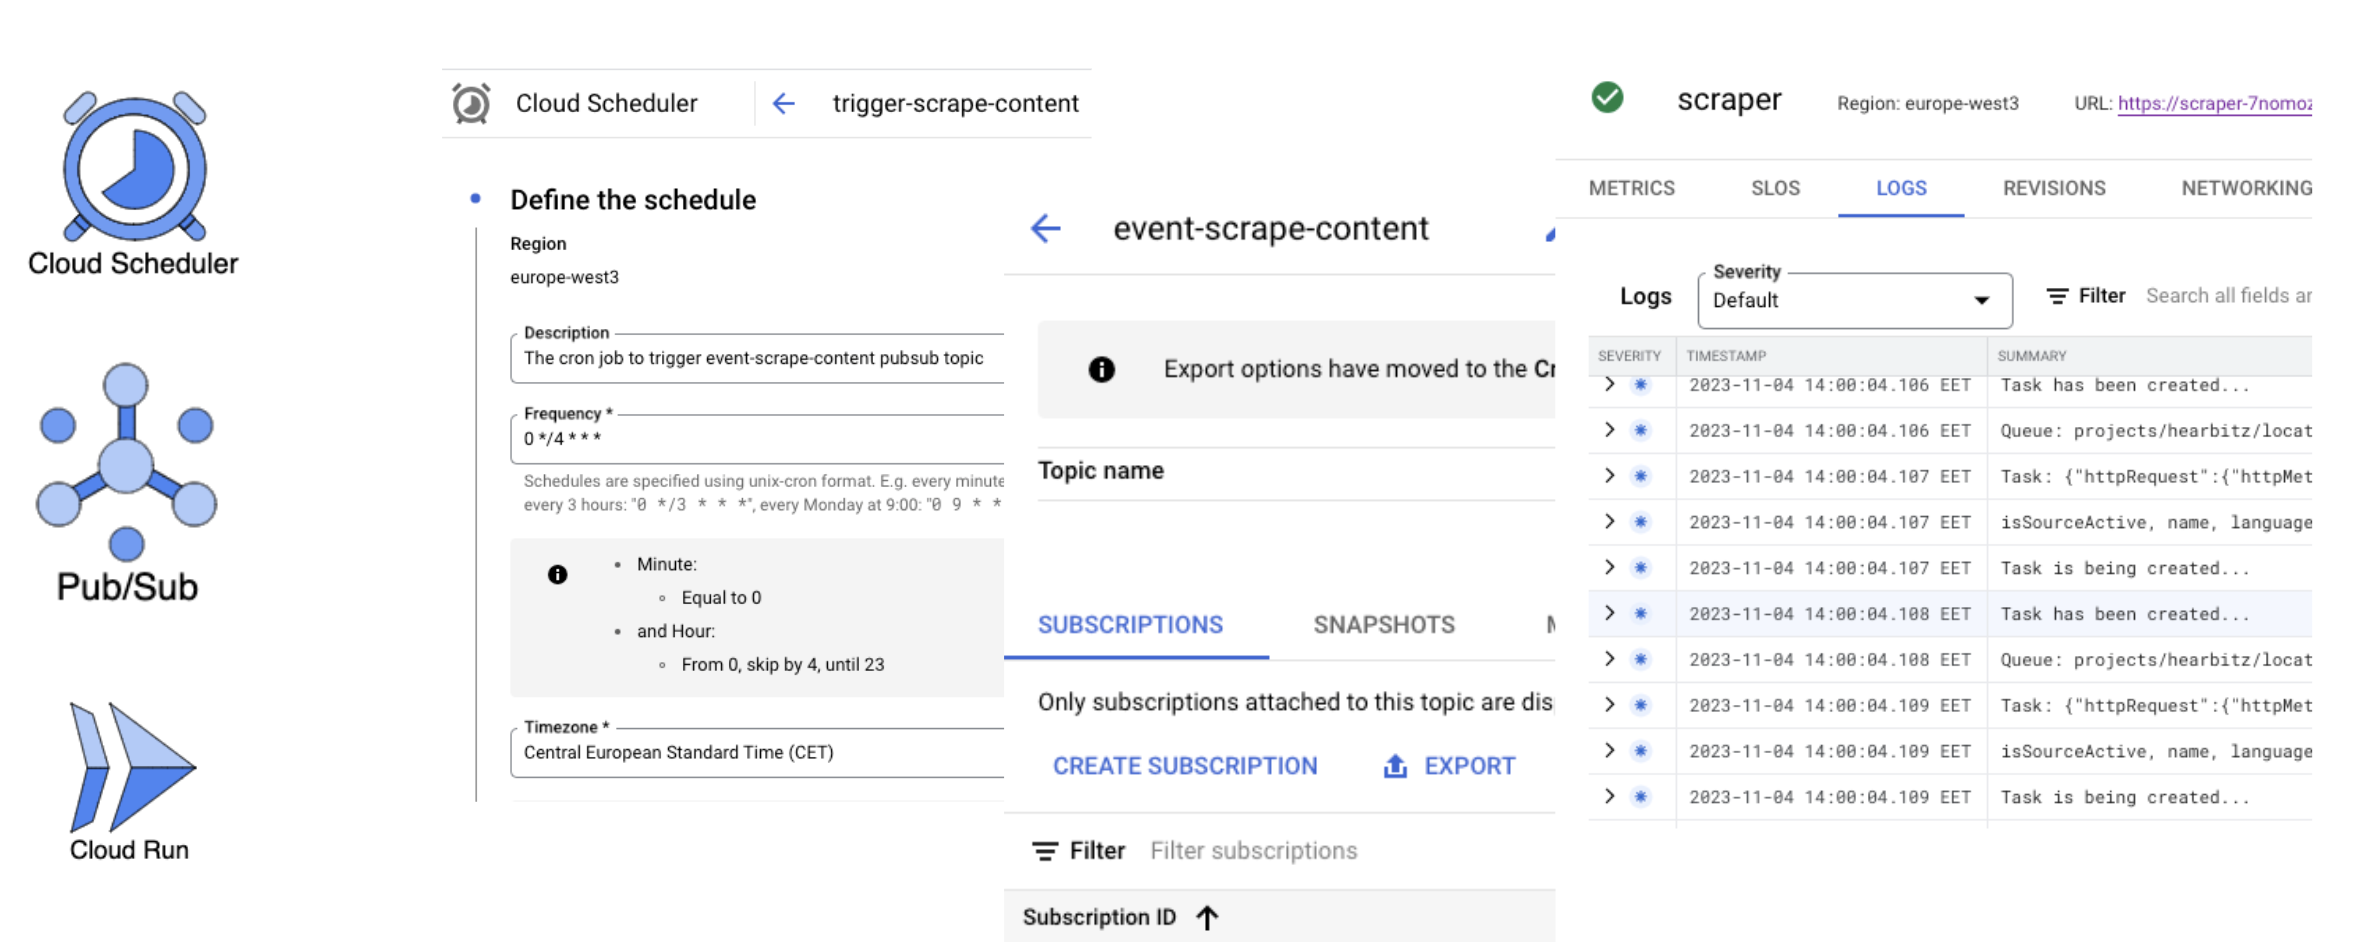This screenshot has width=2360, height=942.
Task: Go back from trigger-scrape-content job page
Action: point(784,103)
